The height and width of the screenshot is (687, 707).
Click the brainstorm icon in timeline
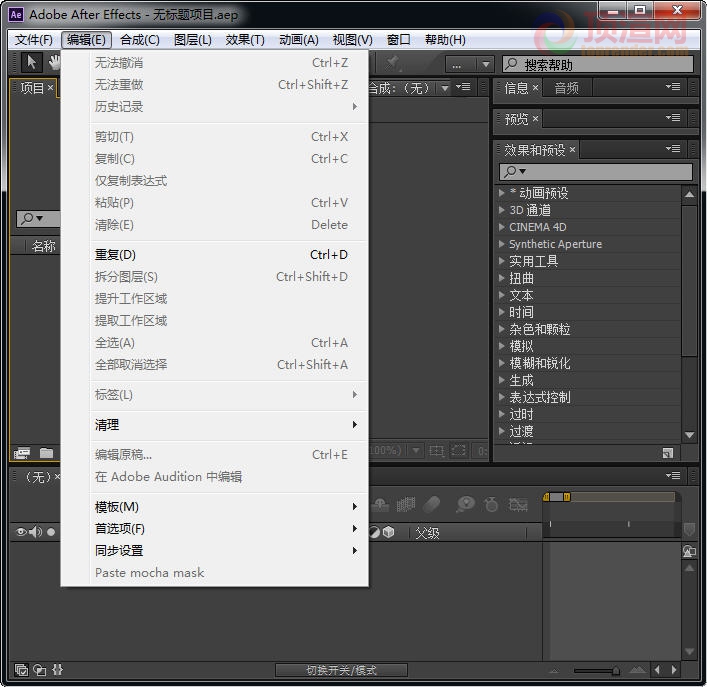pyautogui.click(x=465, y=504)
